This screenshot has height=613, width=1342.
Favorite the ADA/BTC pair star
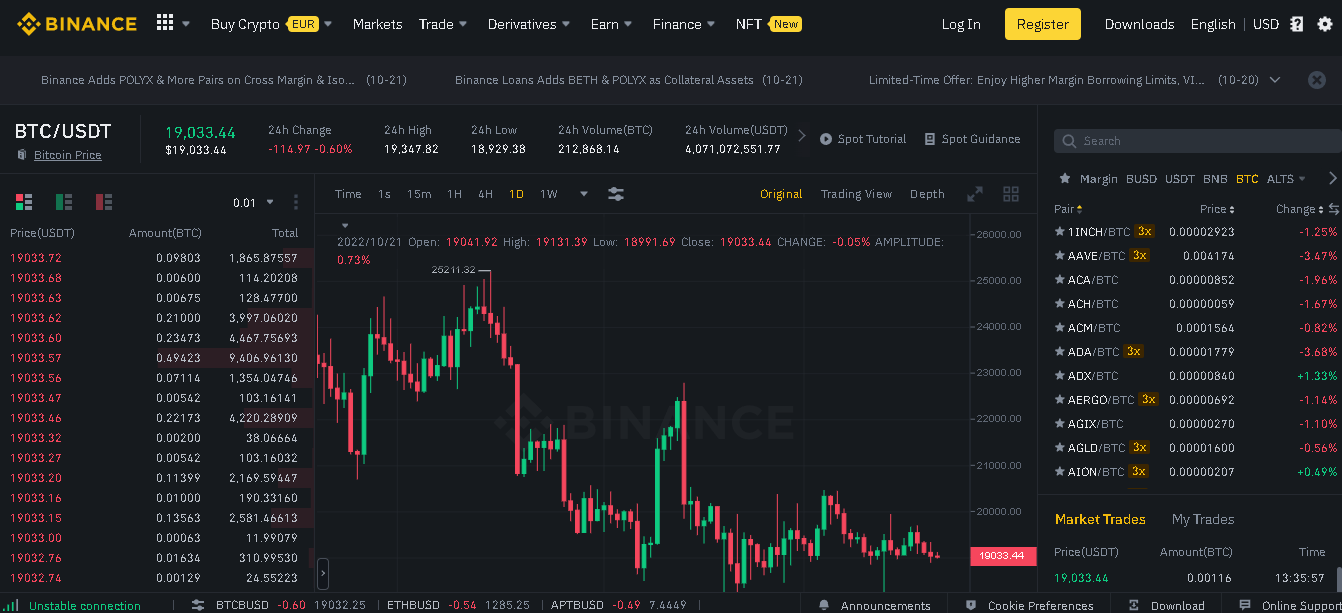[x=1060, y=351]
